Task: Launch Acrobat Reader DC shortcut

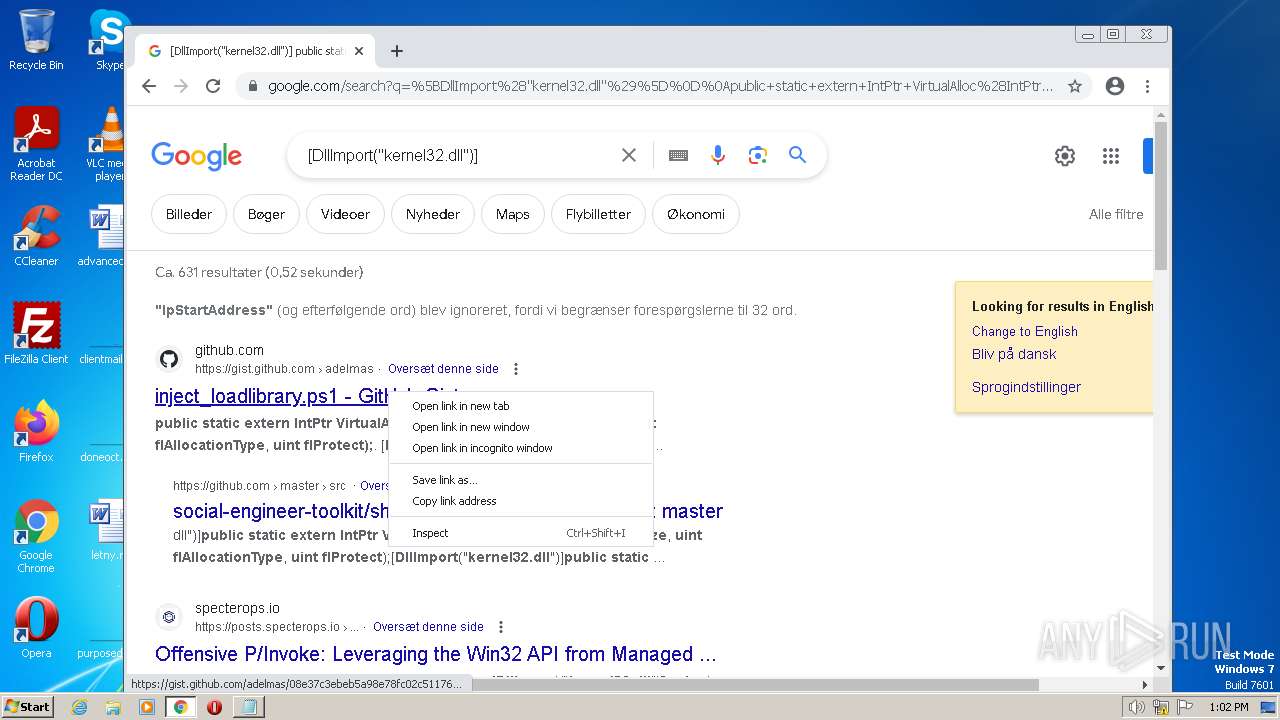Action: [x=36, y=144]
